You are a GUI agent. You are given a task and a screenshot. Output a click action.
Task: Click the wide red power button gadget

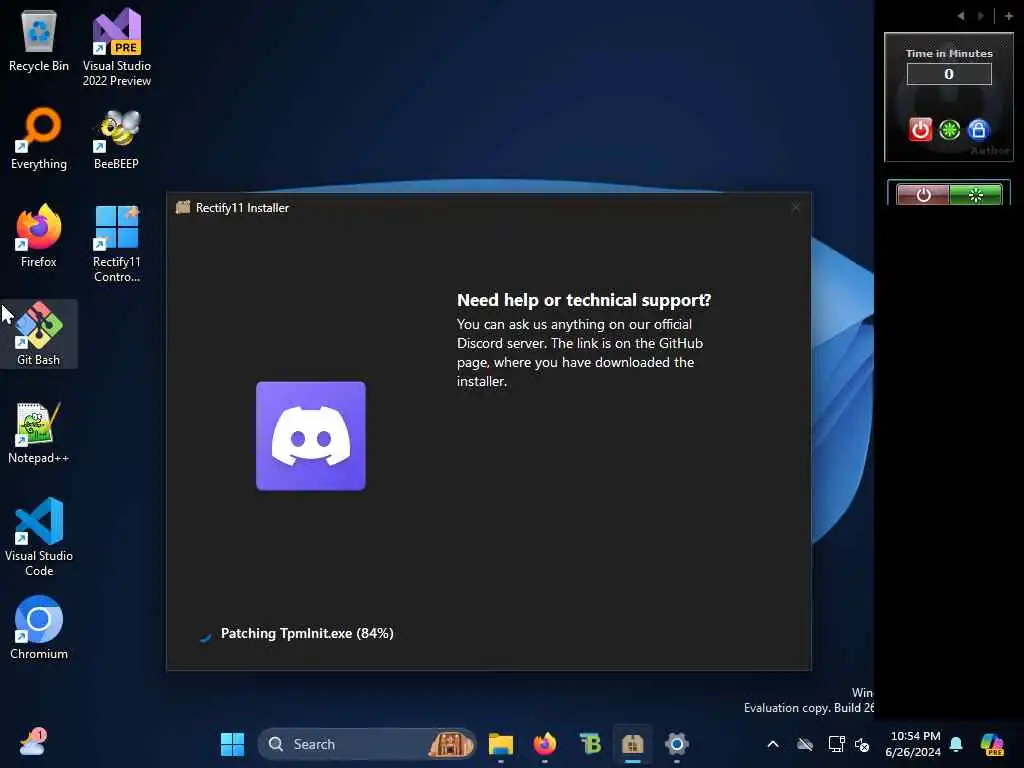tap(923, 195)
